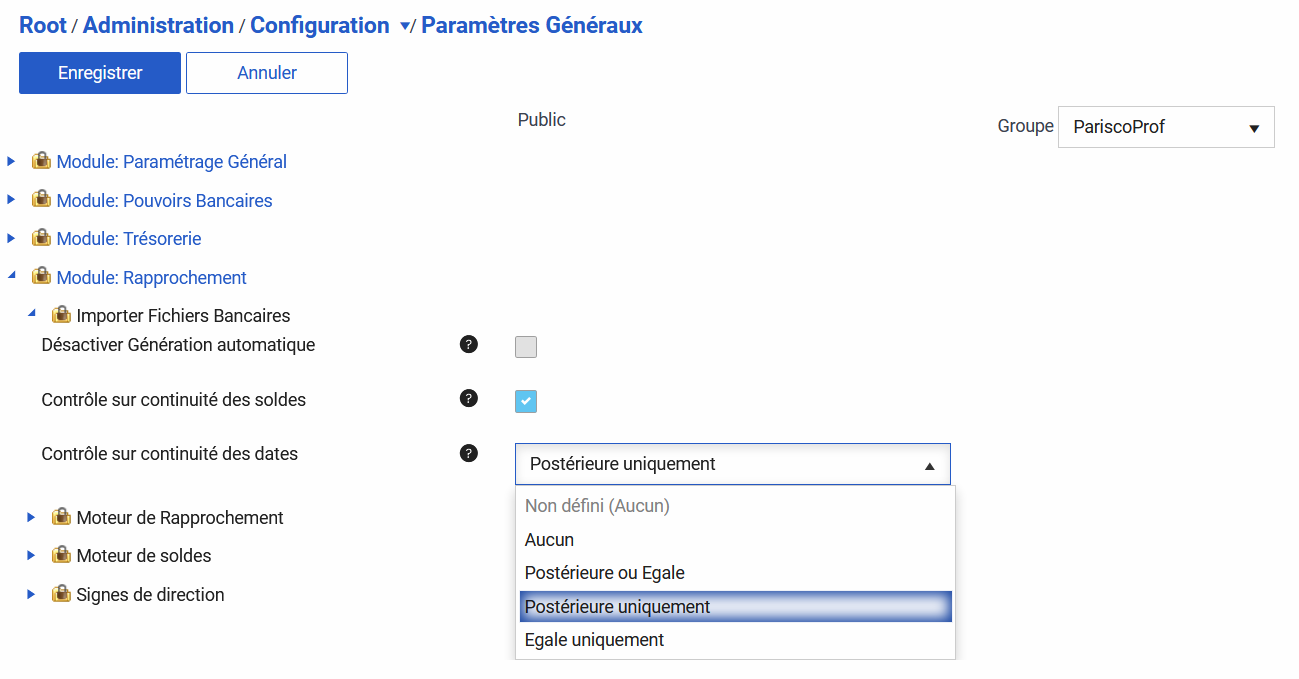Open the Groupe PariscoProf dropdown

pyautogui.click(x=1165, y=127)
